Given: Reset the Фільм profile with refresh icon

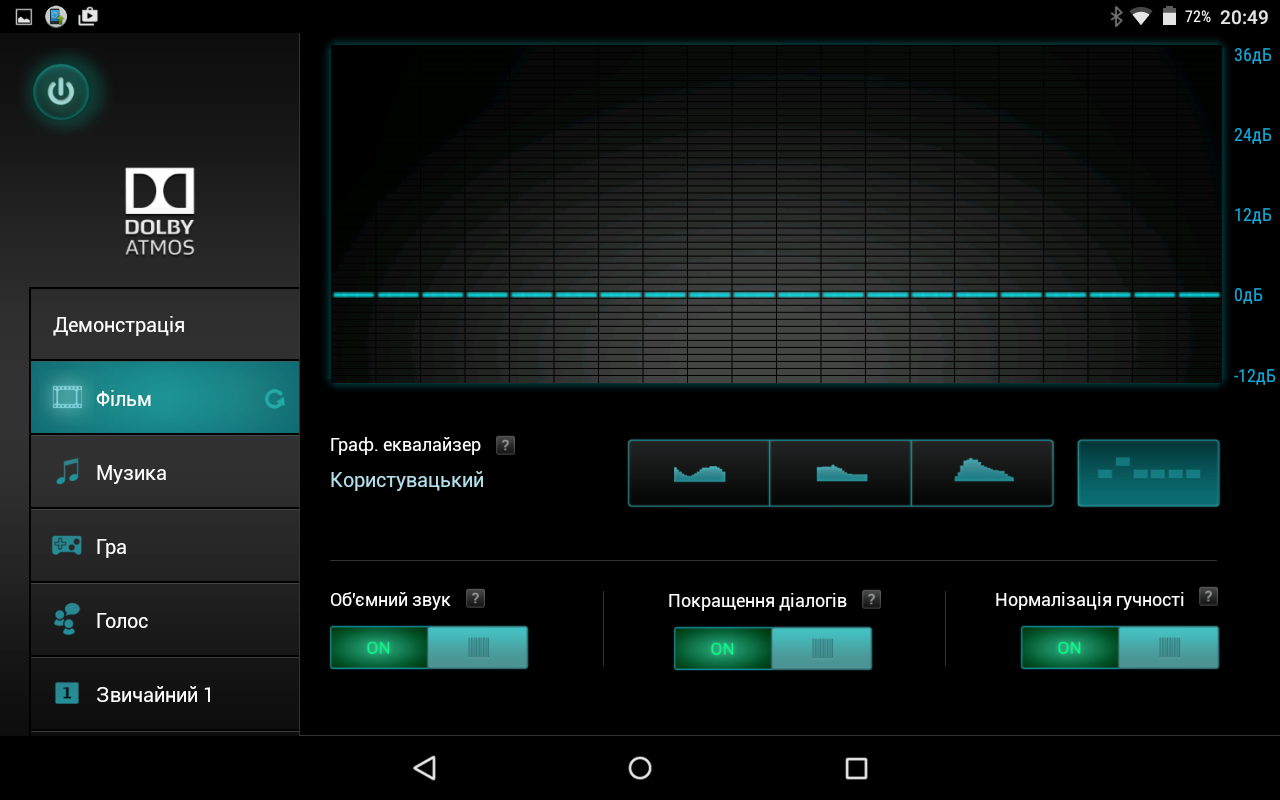Looking at the screenshot, I should (x=275, y=399).
